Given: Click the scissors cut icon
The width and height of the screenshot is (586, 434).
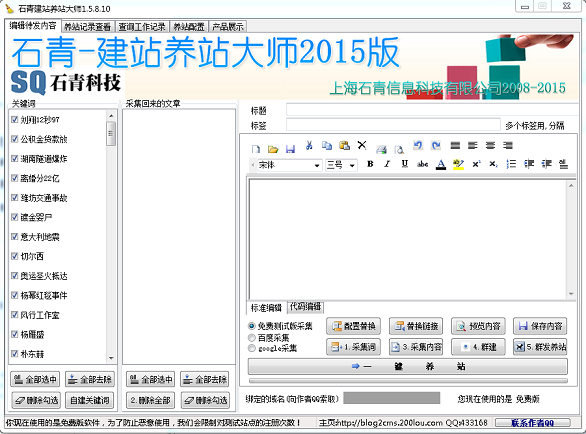Looking at the screenshot, I should point(309,145).
